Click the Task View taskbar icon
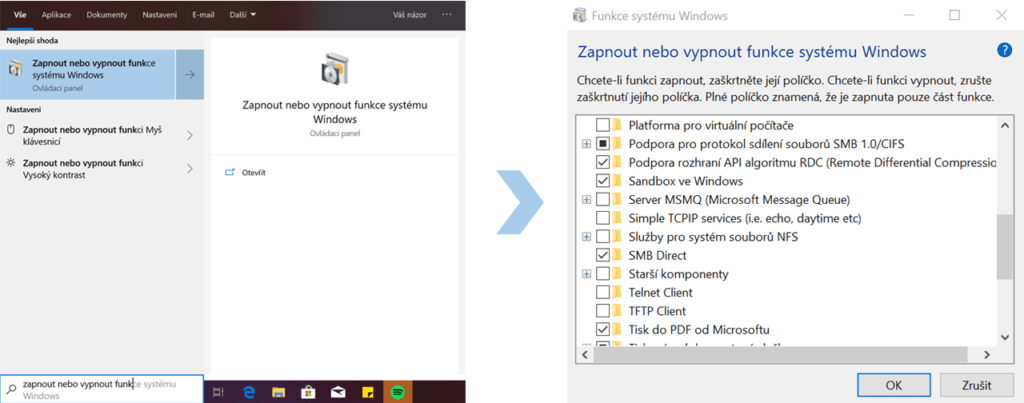The height and width of the screenshot is (403, 1024). (x=220, y=390)
